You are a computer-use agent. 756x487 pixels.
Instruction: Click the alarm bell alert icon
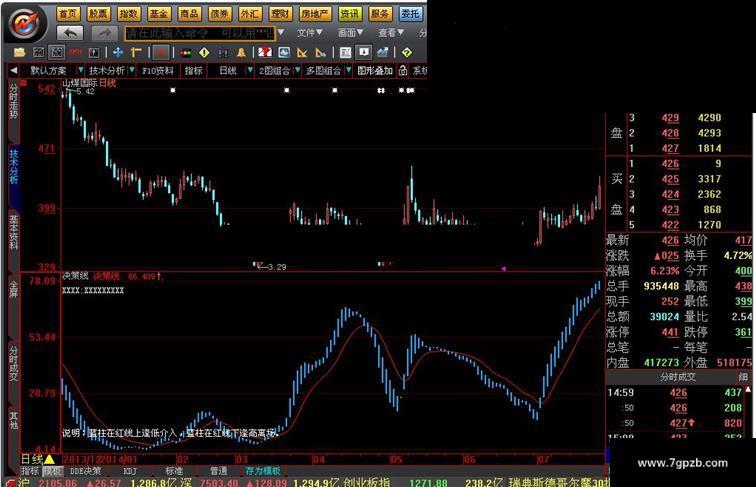tap(241, 52)
